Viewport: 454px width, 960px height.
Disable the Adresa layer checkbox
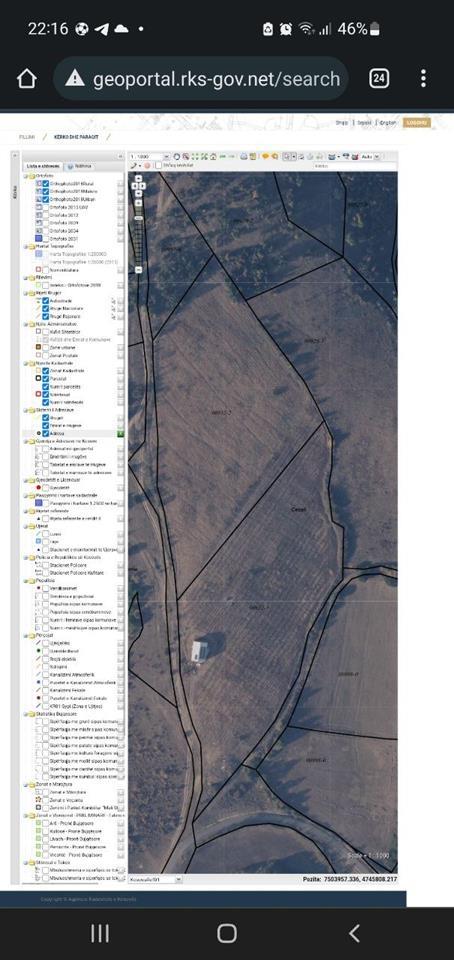click(45, 433)
